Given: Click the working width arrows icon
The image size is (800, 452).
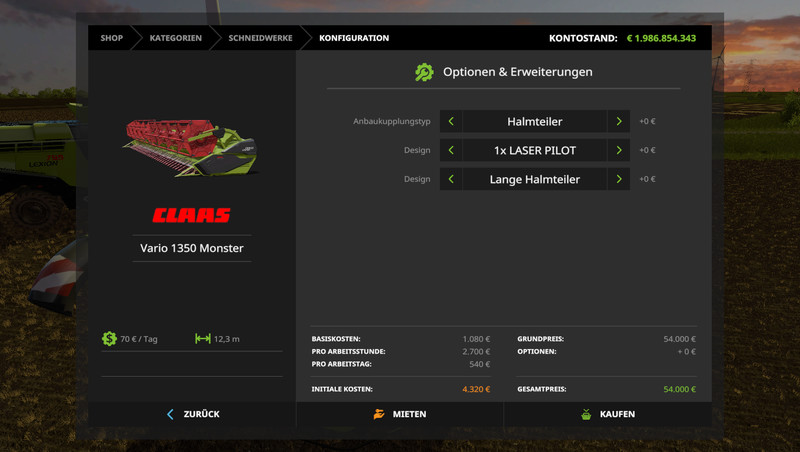Looking at the screenshot, I should [x=203, y=339].
